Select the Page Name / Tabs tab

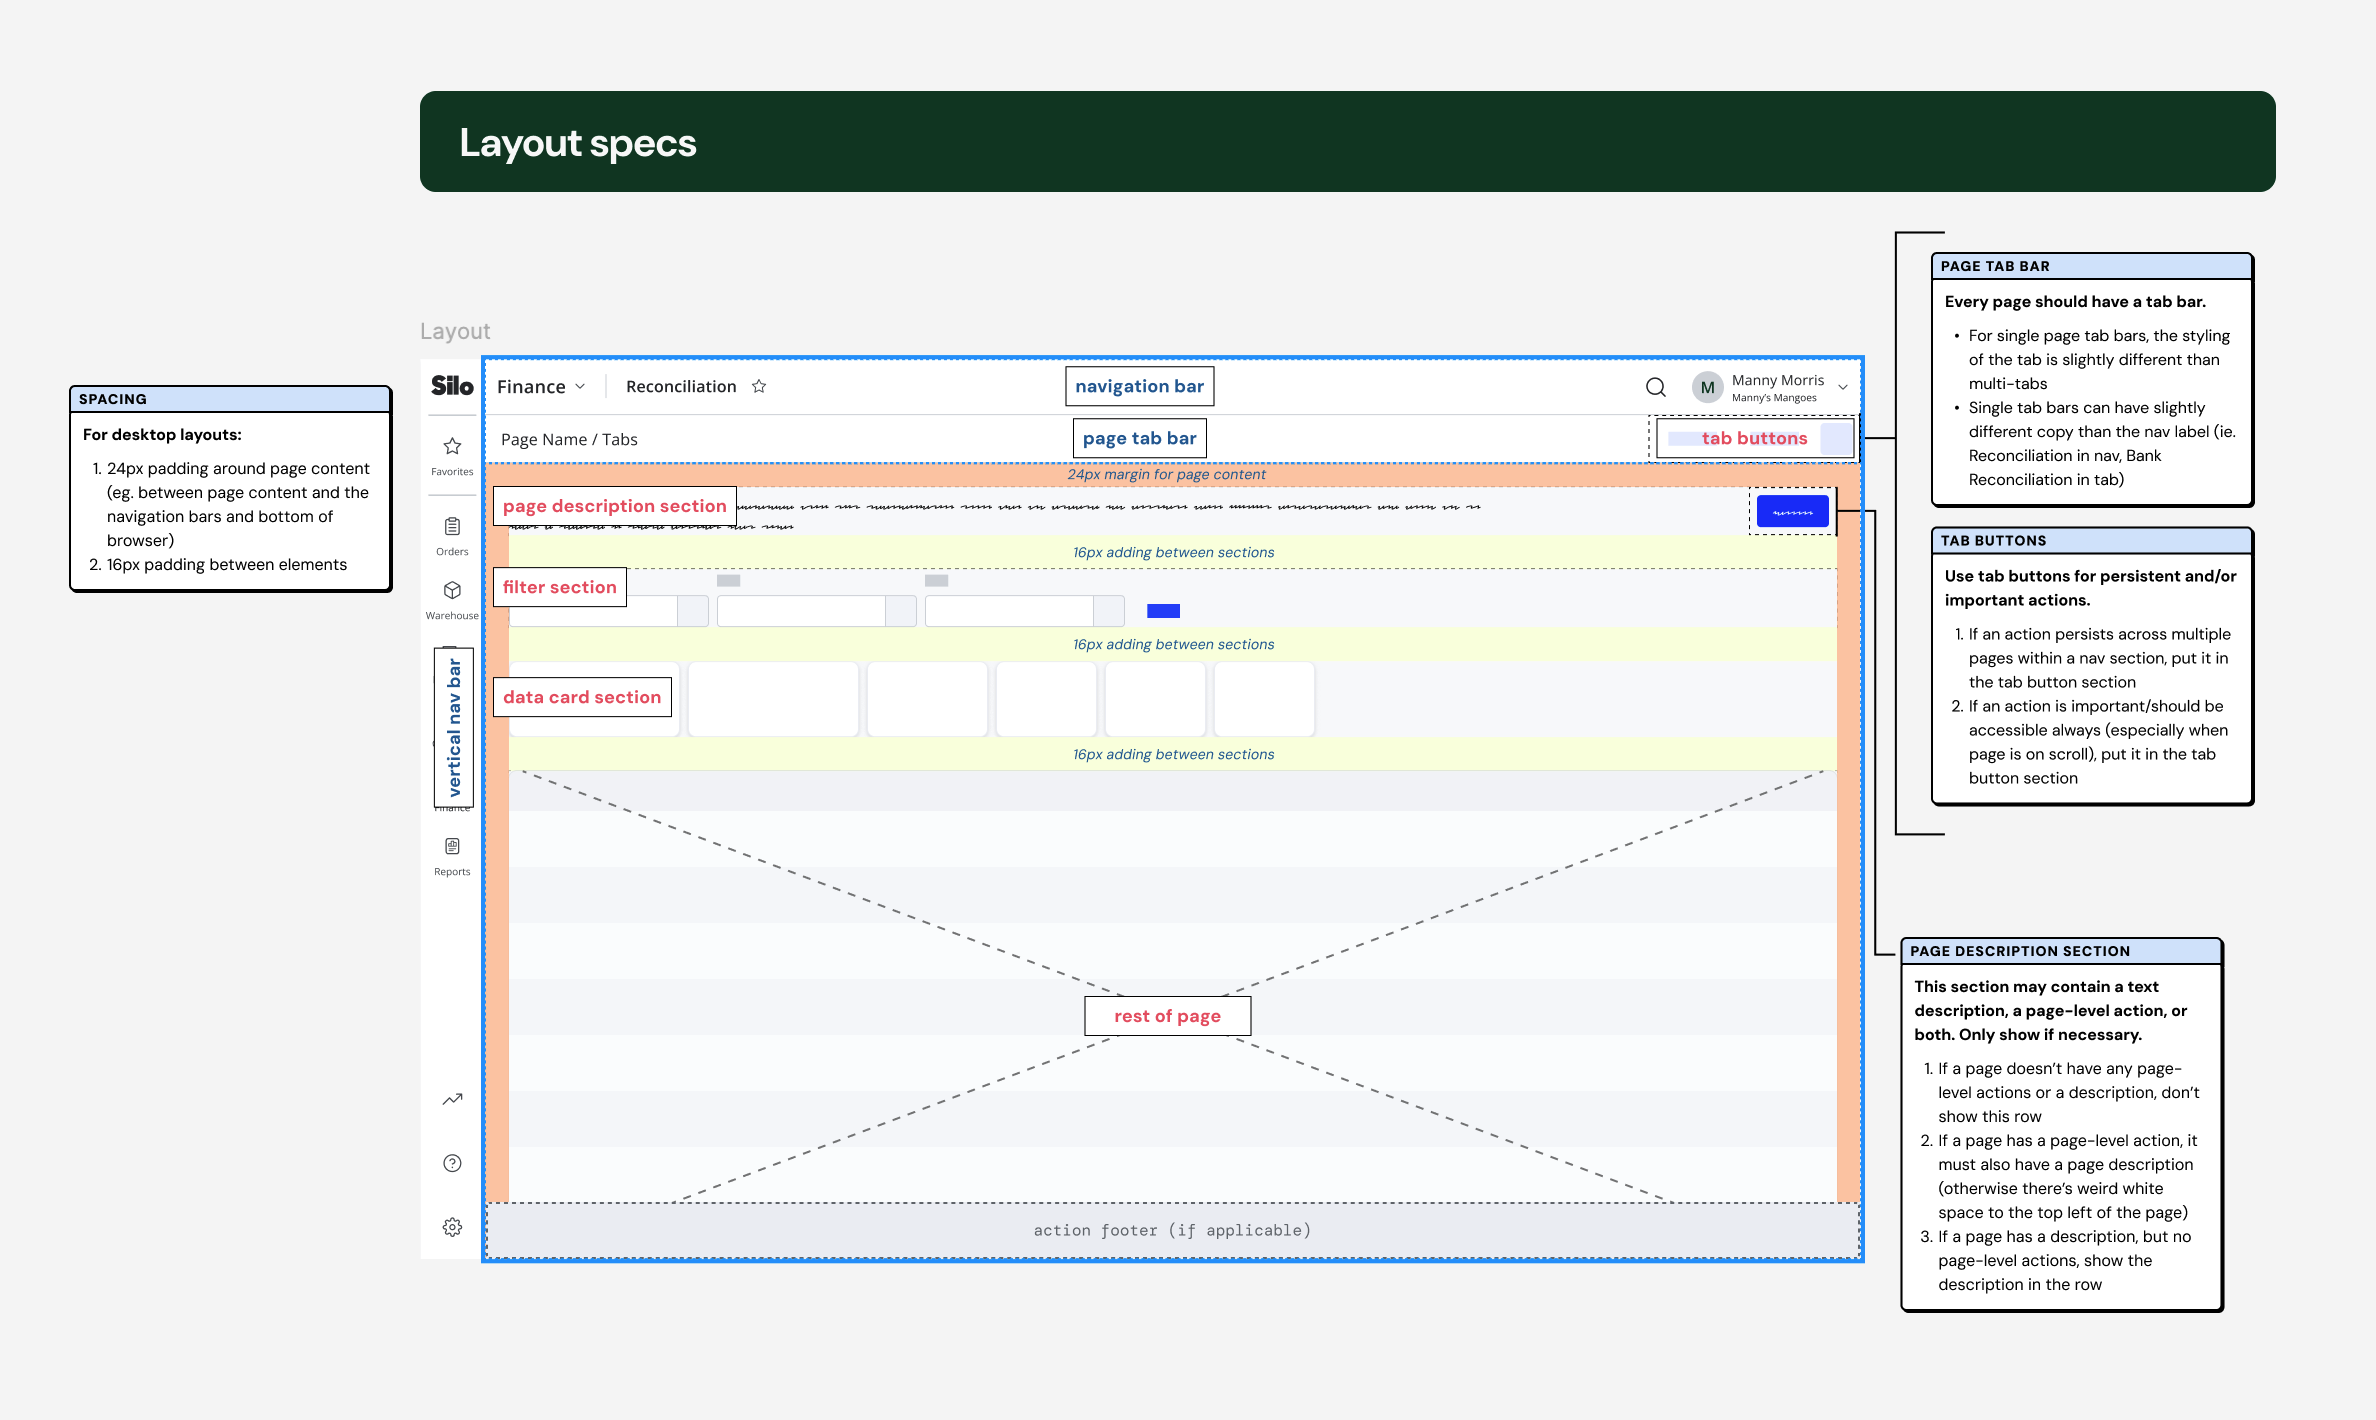click(x=569, y=440)
